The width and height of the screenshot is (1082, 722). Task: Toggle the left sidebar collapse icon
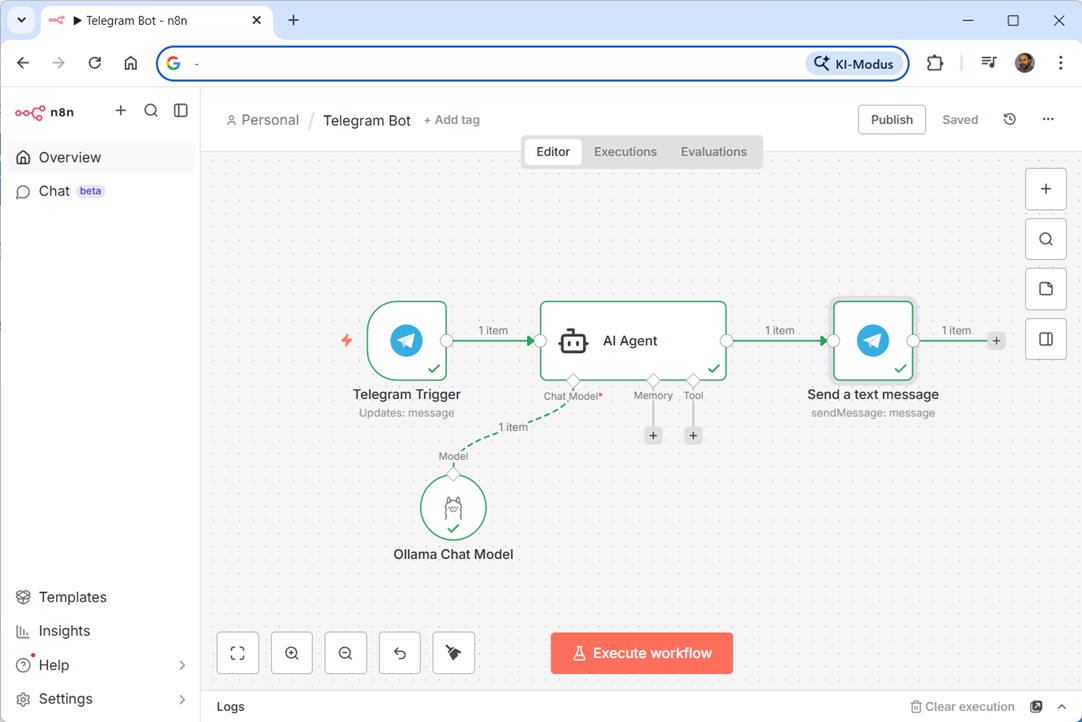tap(181, 111)
